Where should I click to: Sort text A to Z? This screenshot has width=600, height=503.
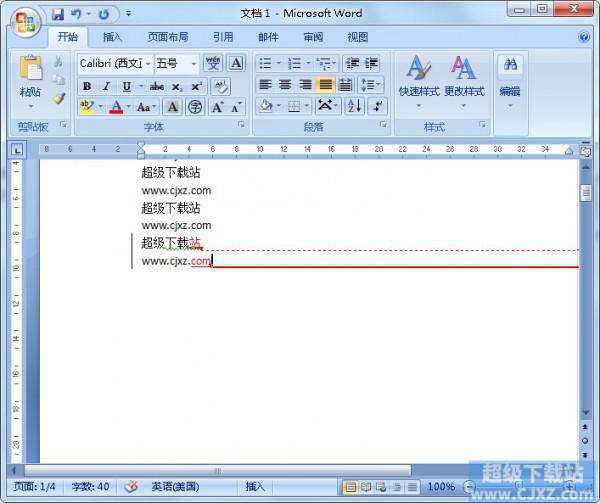pos(354,106)
